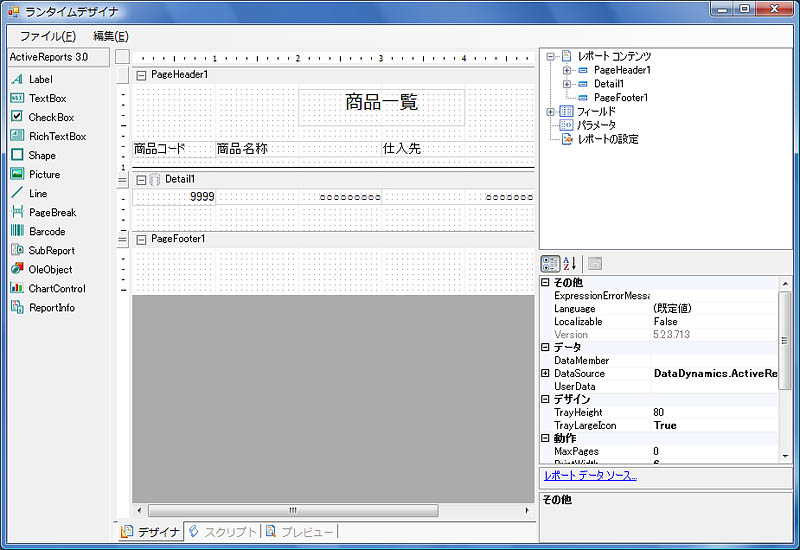Click the TrayLargeIcon True value
This screenshot has width=800, height=550.
pos(714,425)
